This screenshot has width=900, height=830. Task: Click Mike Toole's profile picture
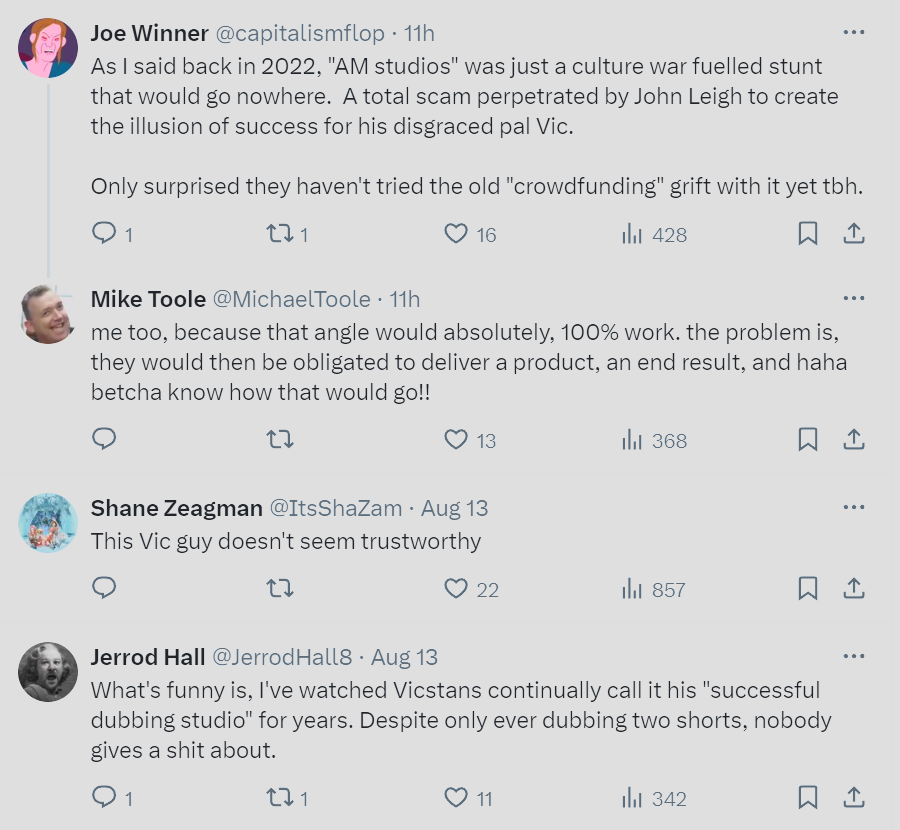point(48,314)
